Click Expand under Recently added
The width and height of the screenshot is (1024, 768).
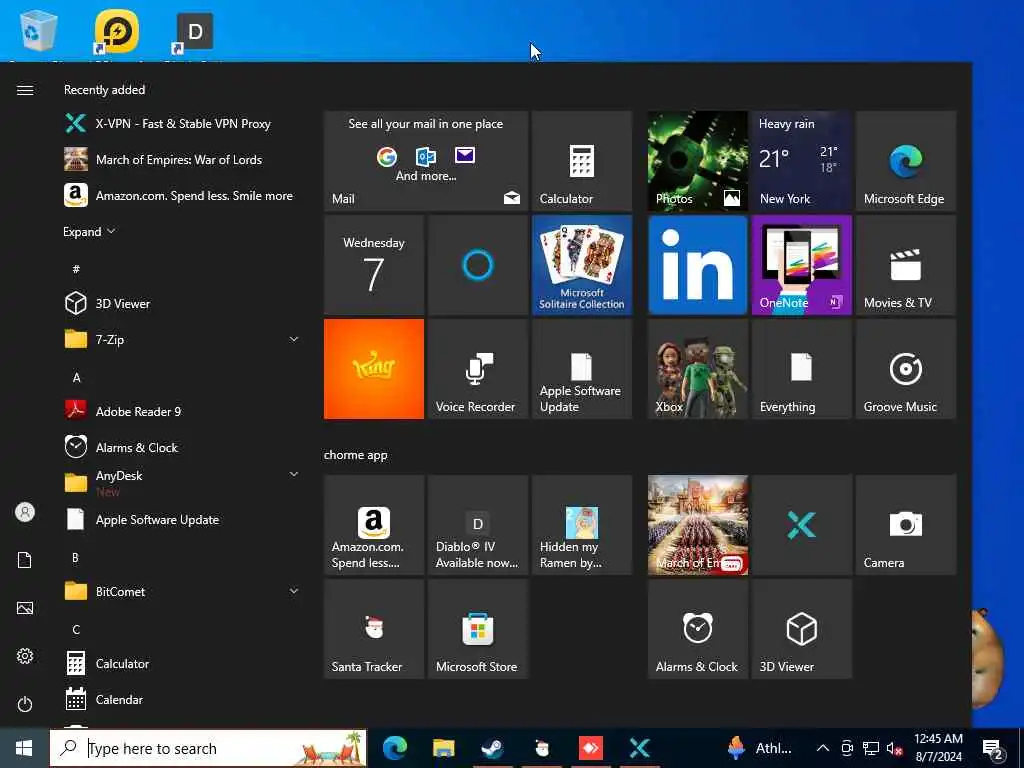89,232
